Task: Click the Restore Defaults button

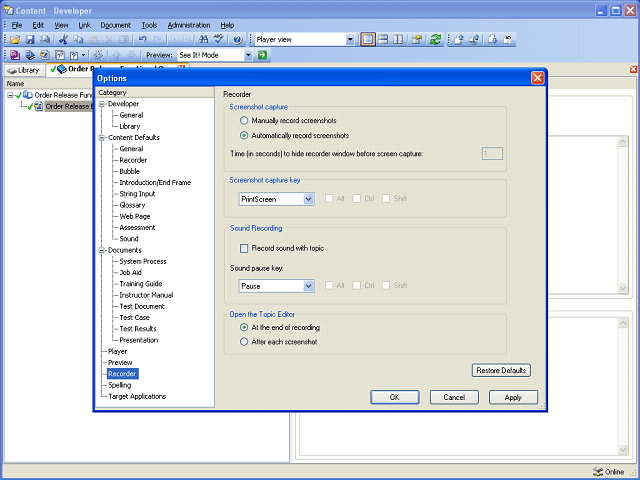Action: tap(501, 371)
